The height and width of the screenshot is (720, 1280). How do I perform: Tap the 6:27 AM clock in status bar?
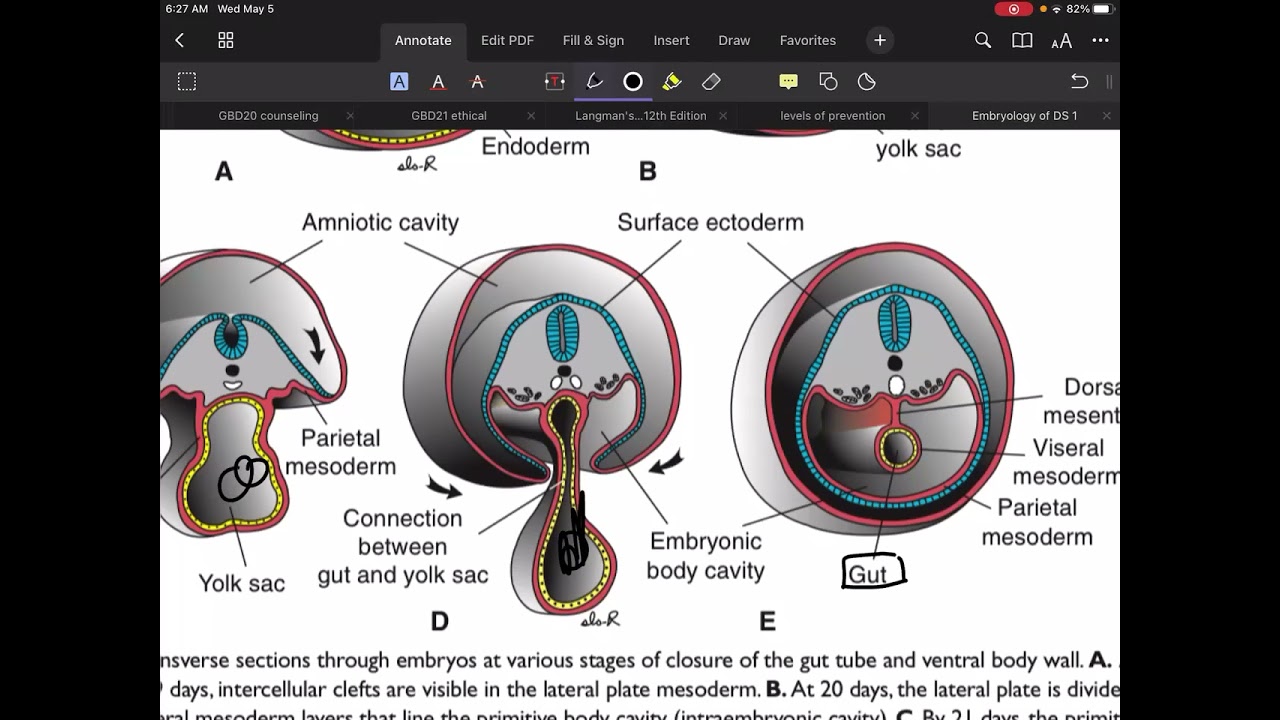point(187,9)
